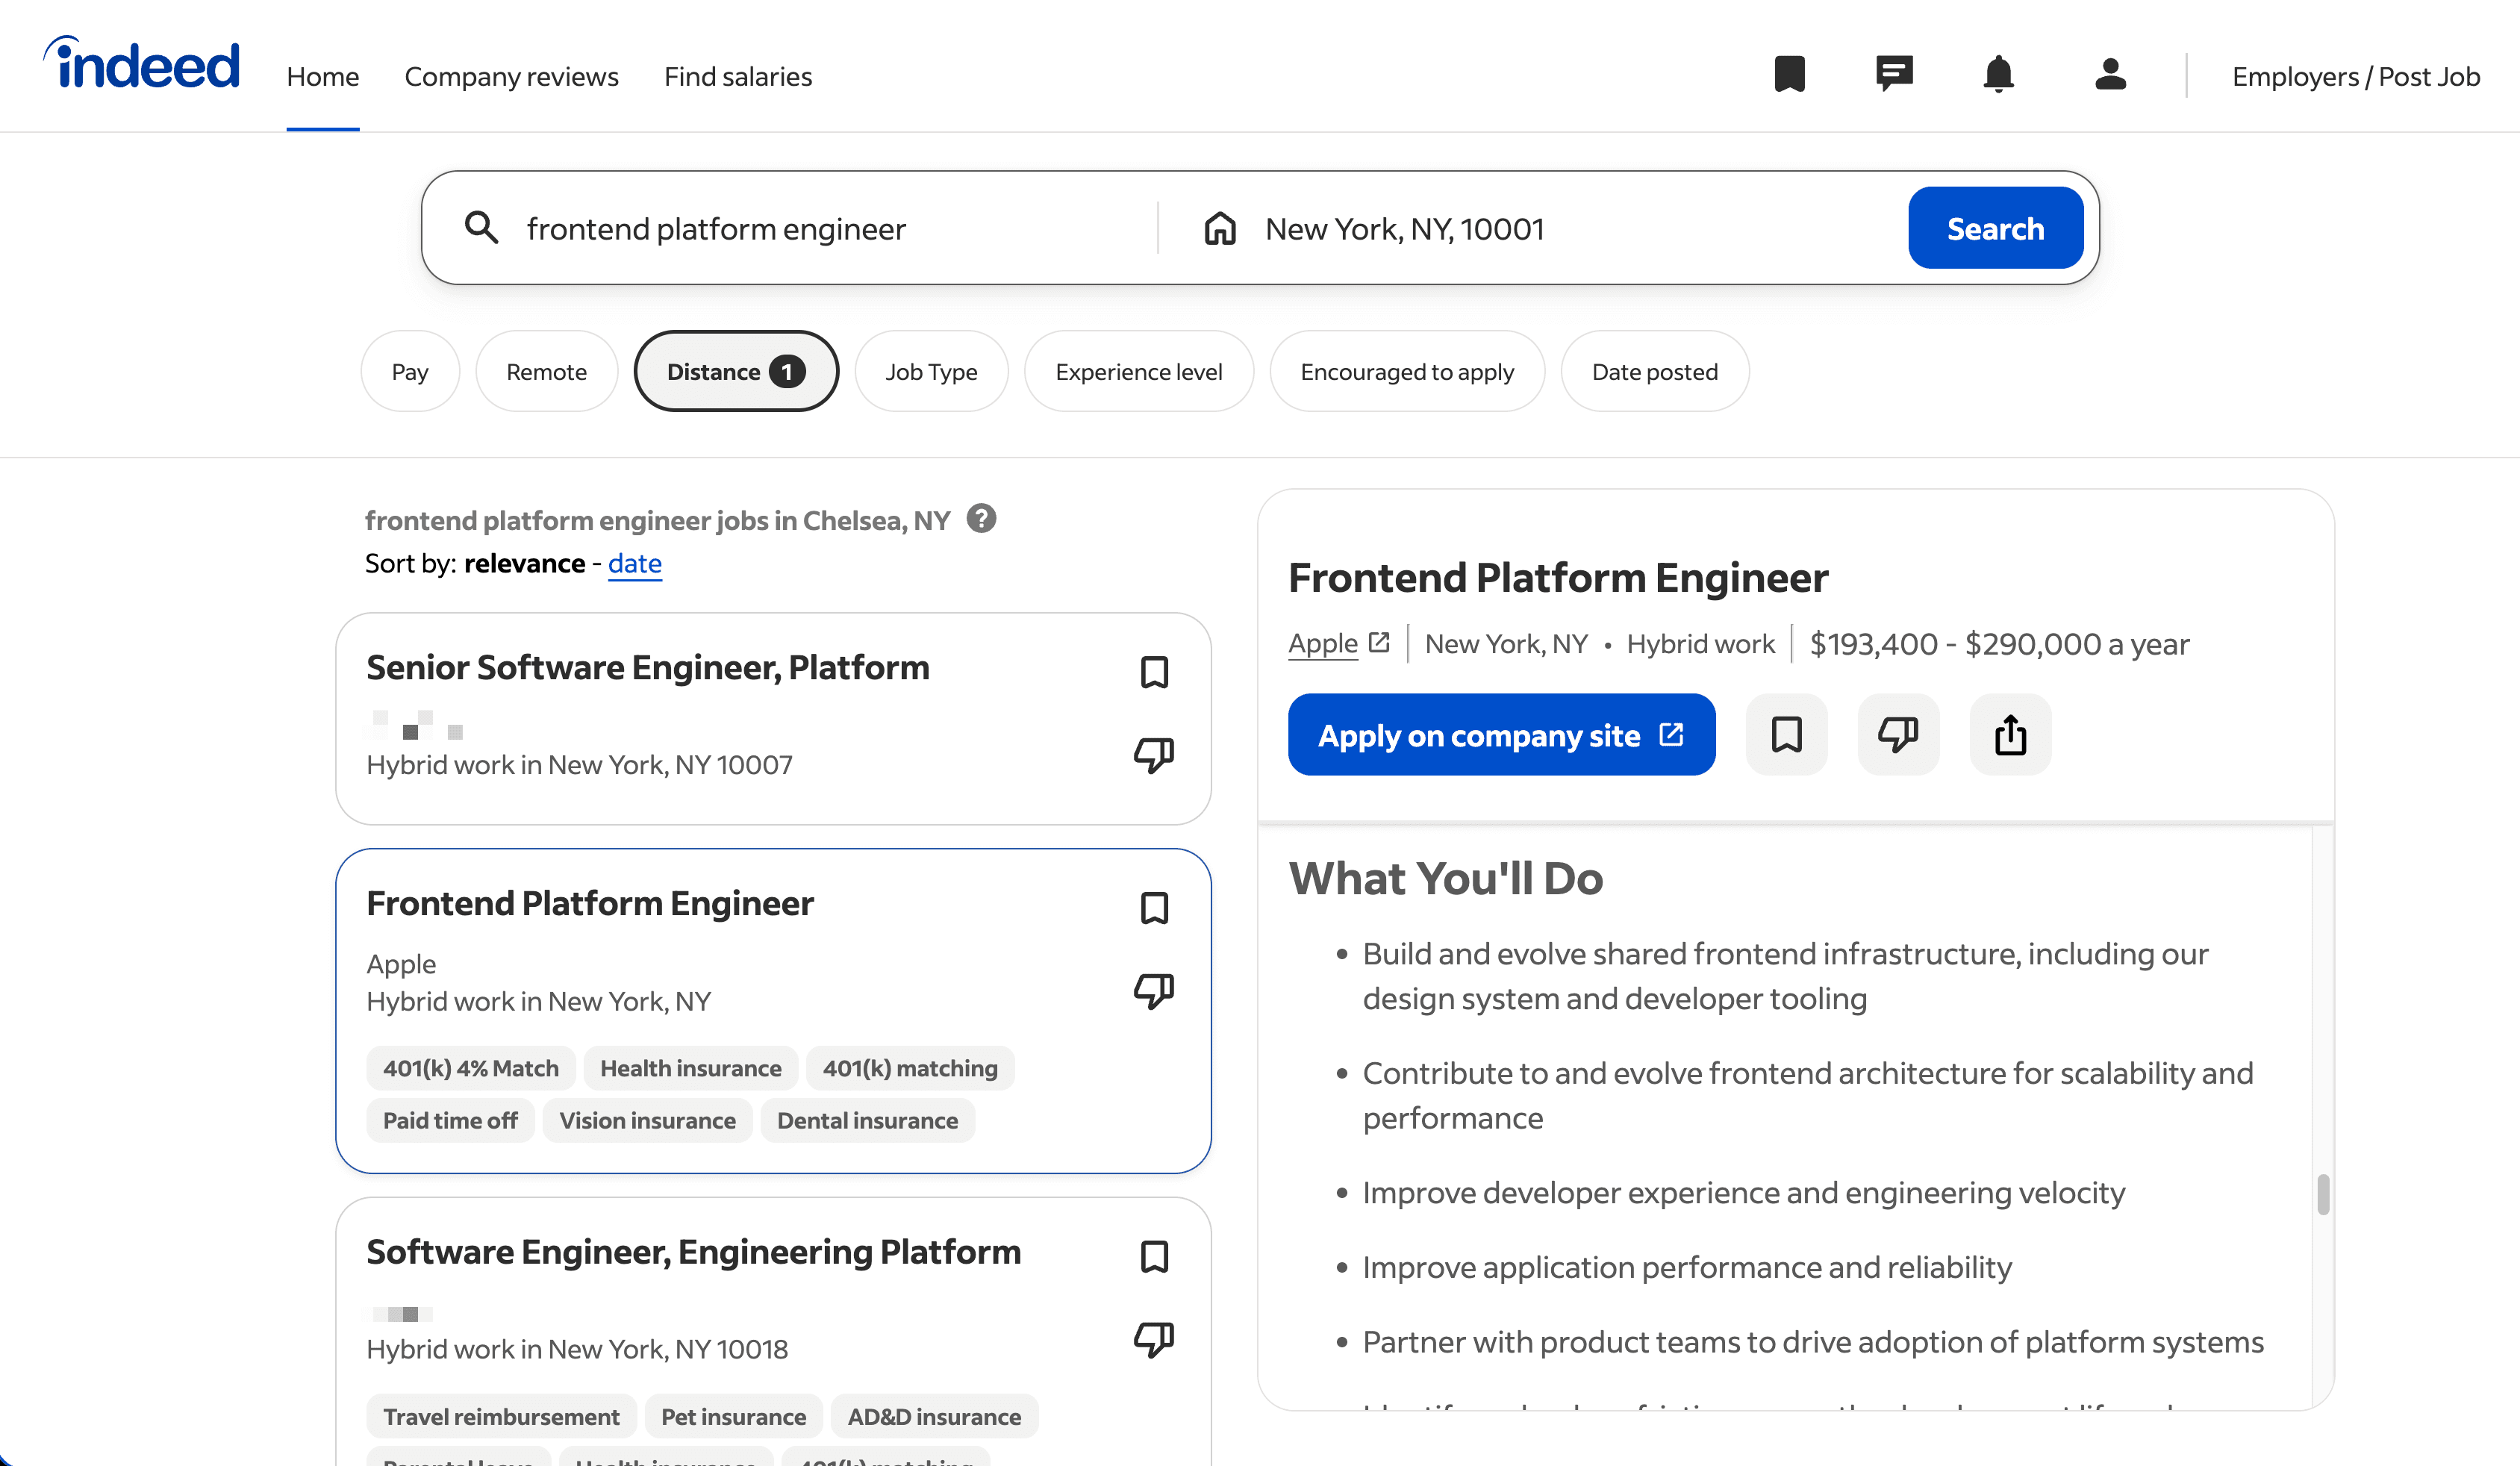Viewport: 2520px width, 1466px height.
Task: Click the Pet insurance tag
Action: 733,1416
